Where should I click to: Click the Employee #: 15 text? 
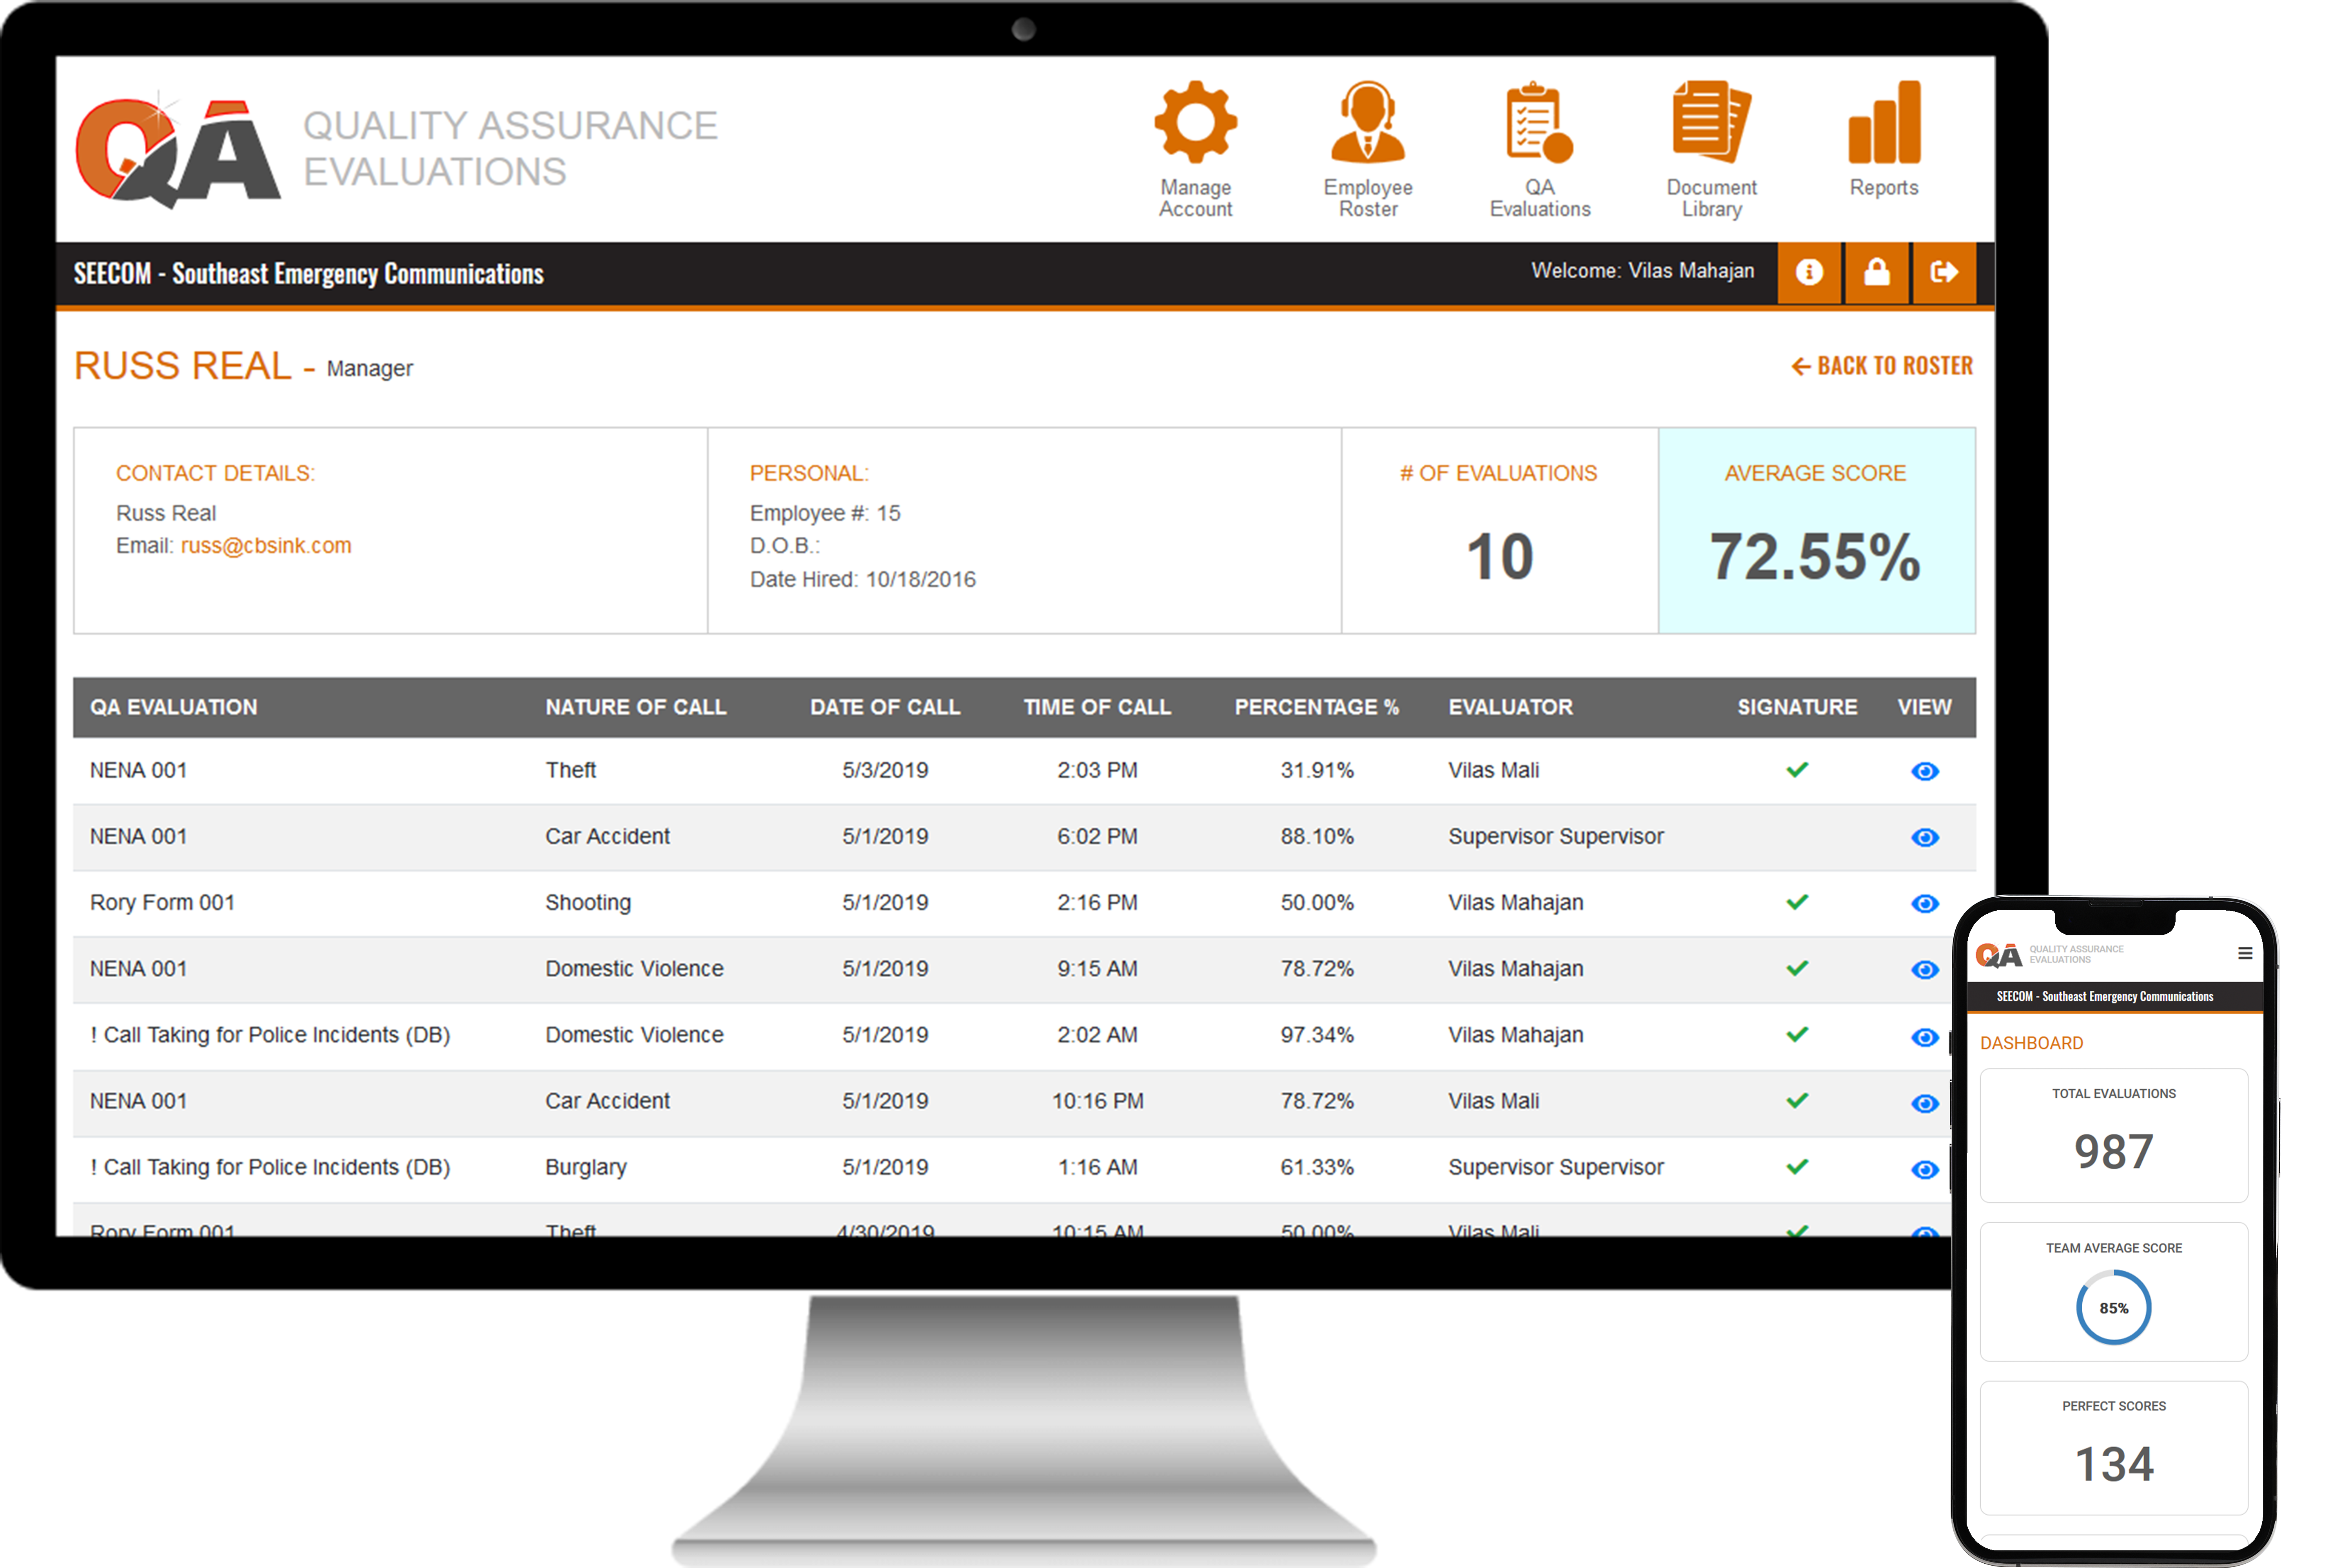tap(825, 513)
